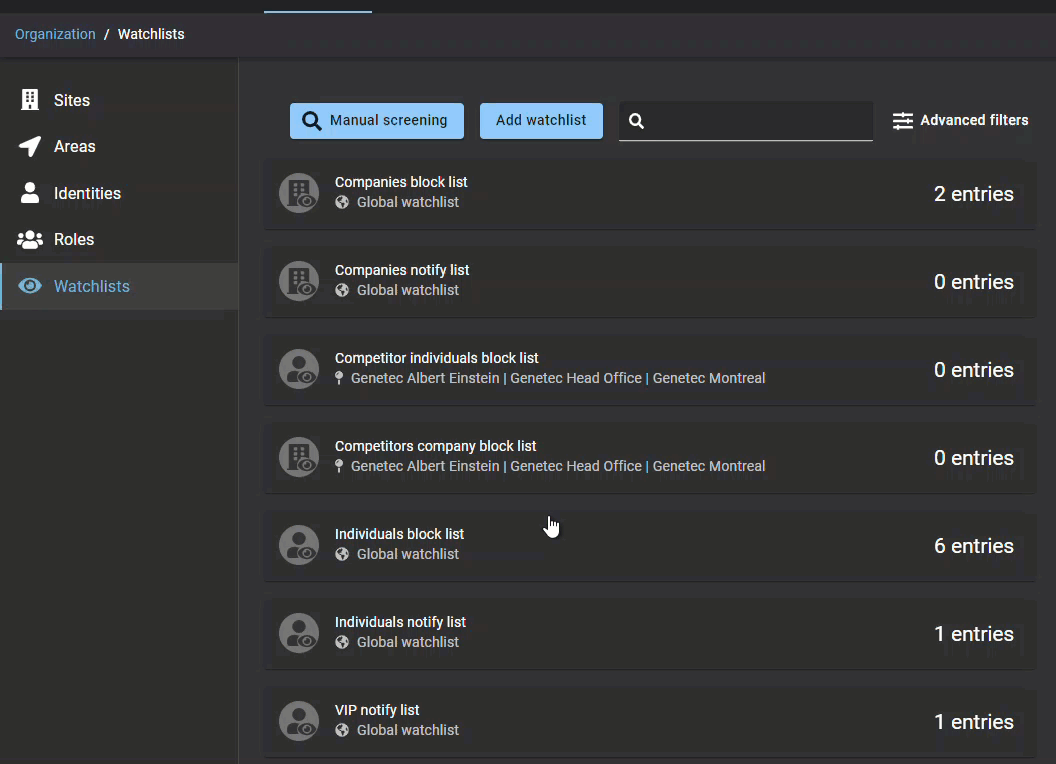Viewport: 1056px width, 764px height.
Task: Open the Roles menu item
Action: click(x=74, y=240)
